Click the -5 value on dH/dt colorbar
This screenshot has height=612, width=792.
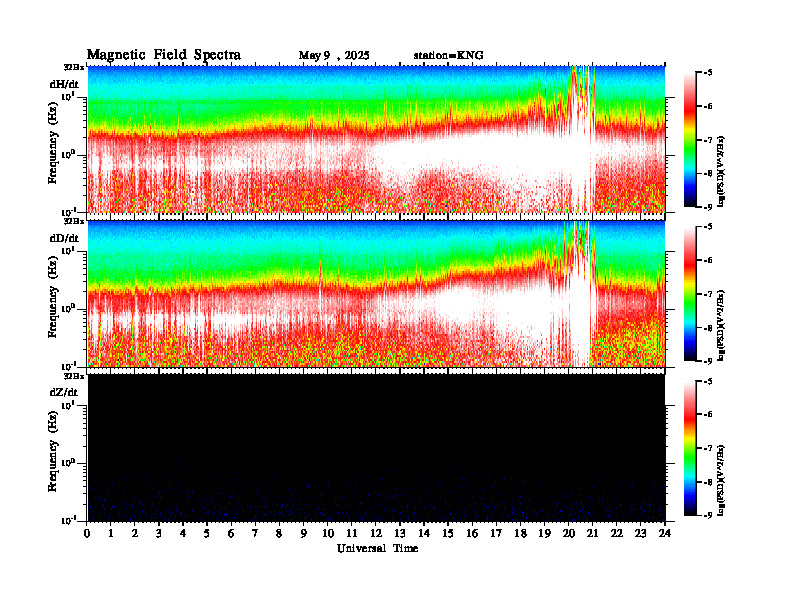(x=708, y=73)
